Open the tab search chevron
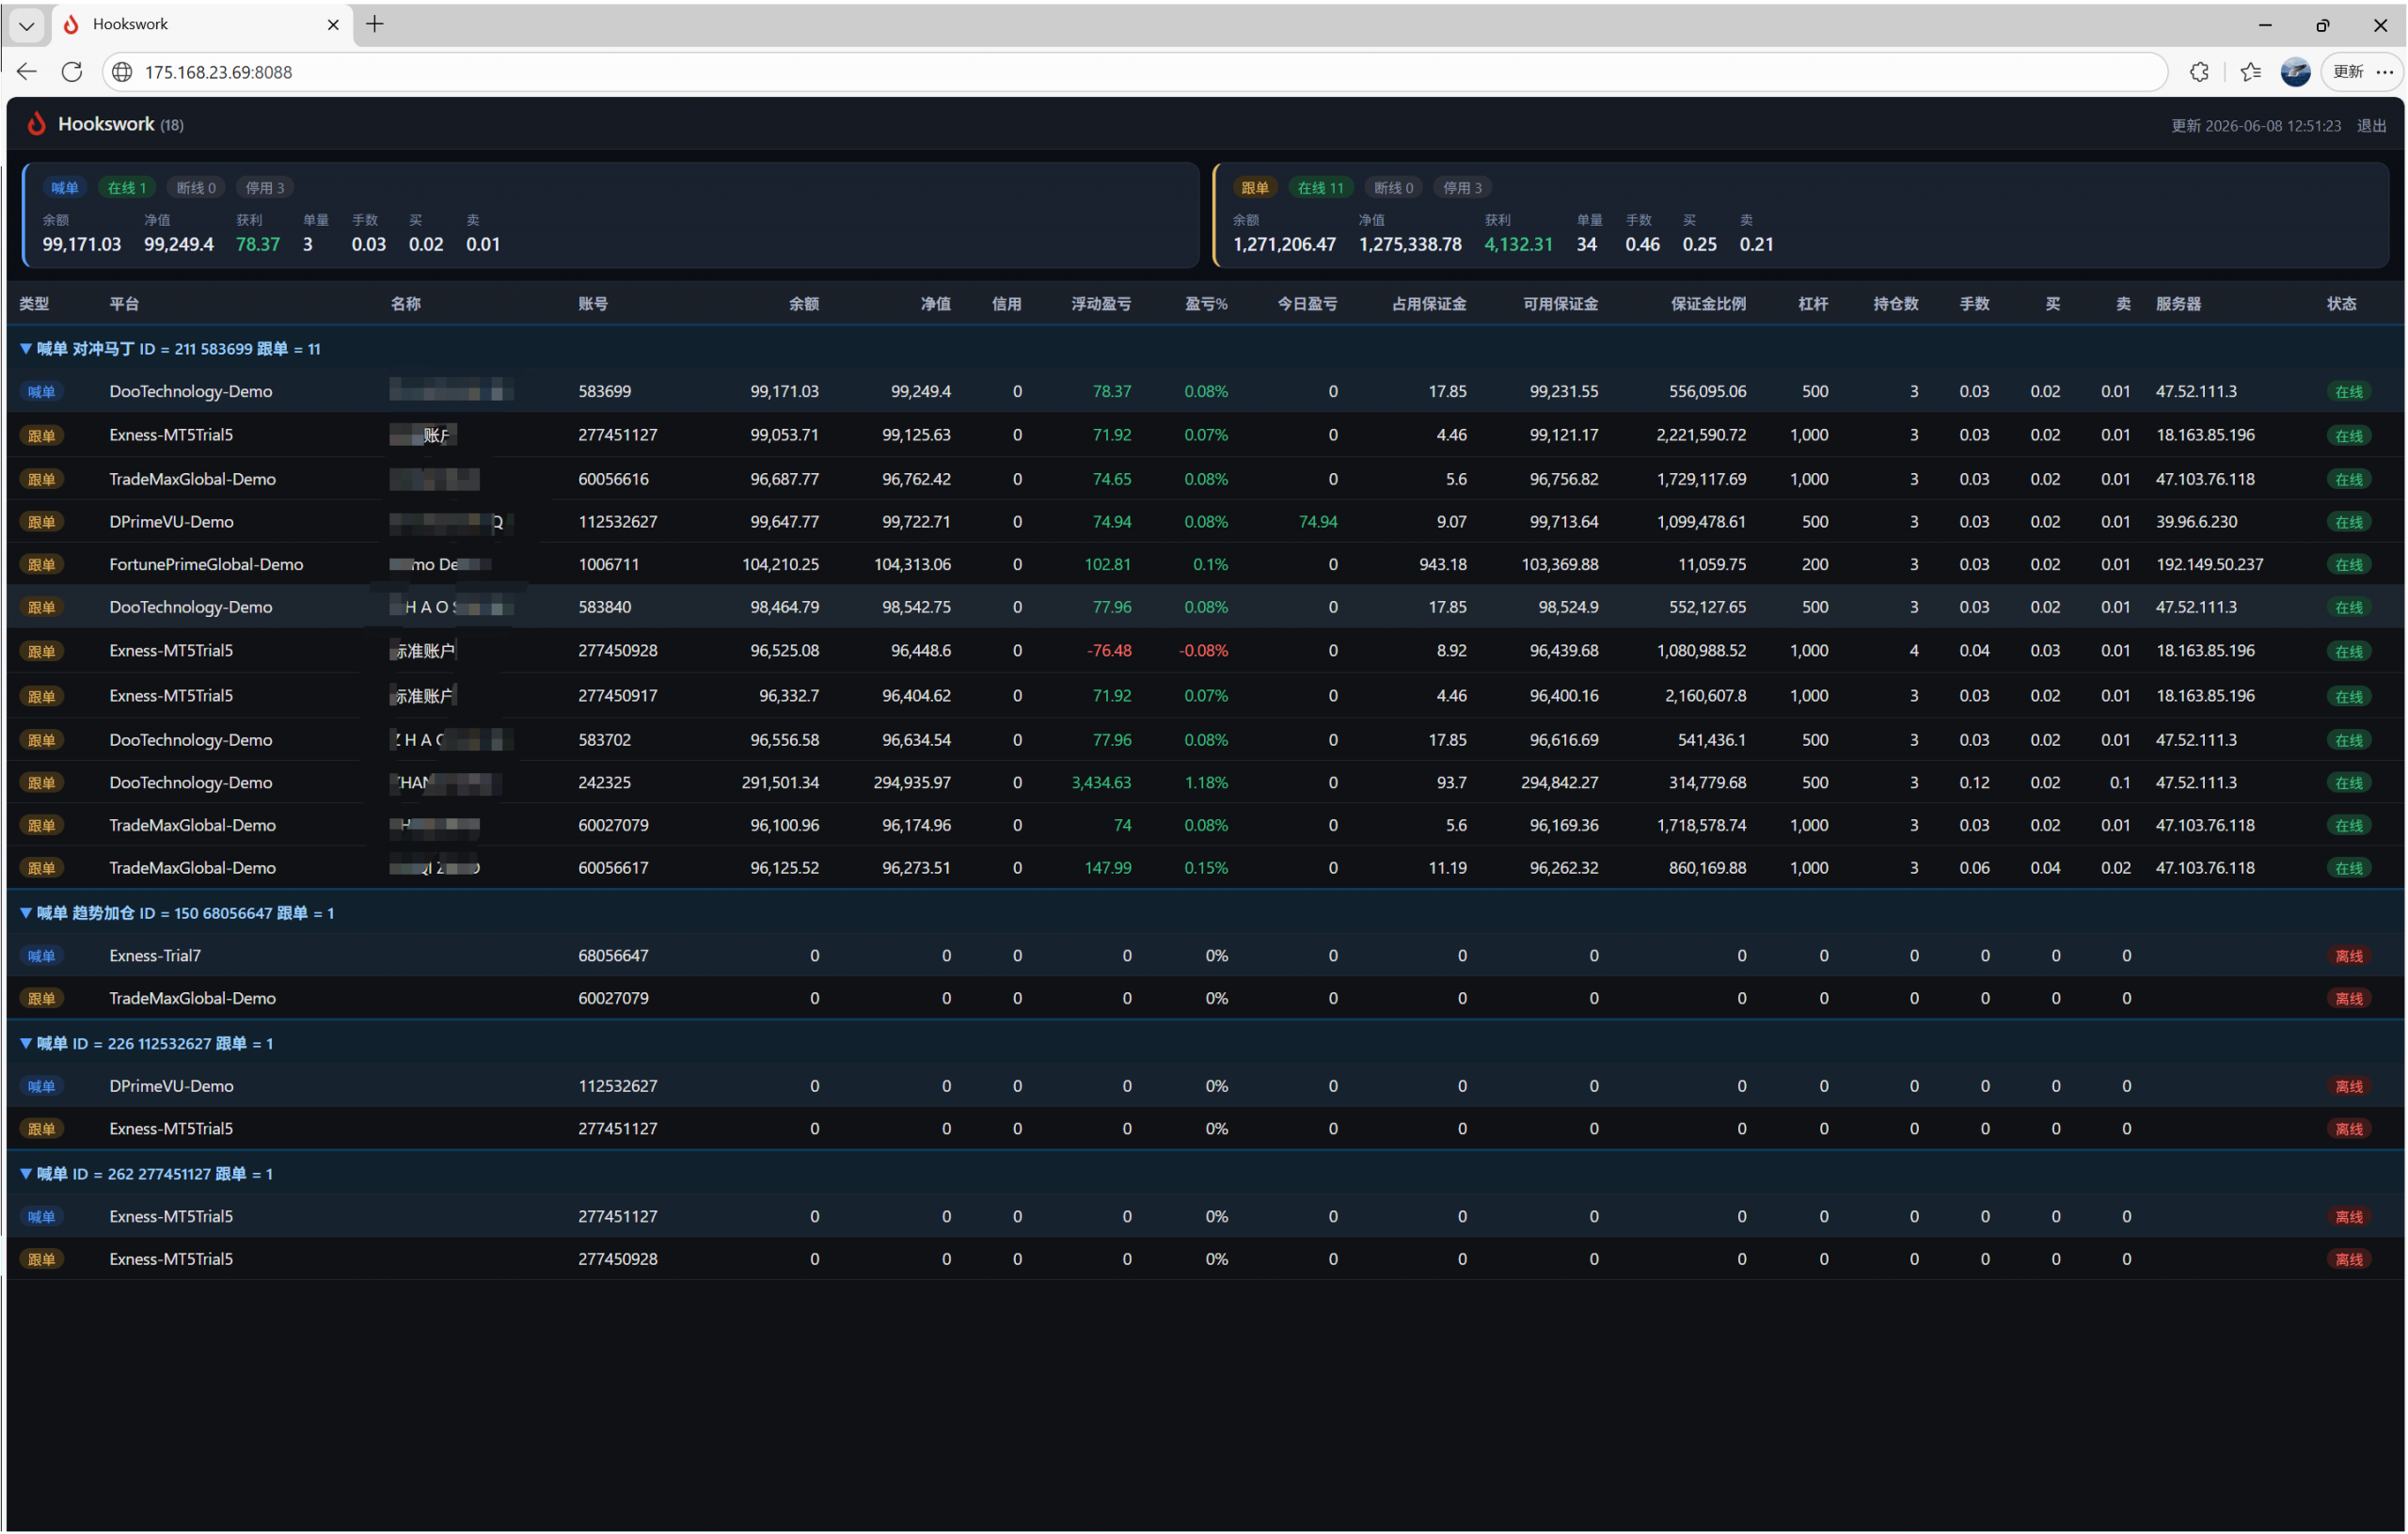The width and height of the screenshot is (2408, 1534). [27, 25]
